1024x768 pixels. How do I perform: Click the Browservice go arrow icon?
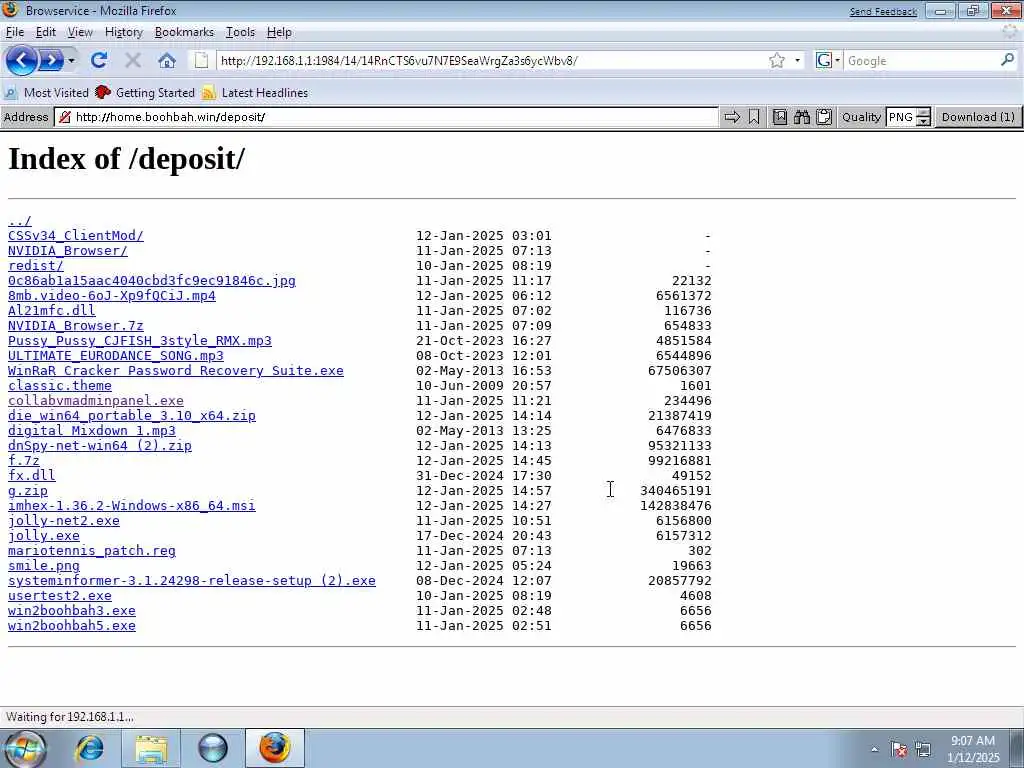pos(732,117)
